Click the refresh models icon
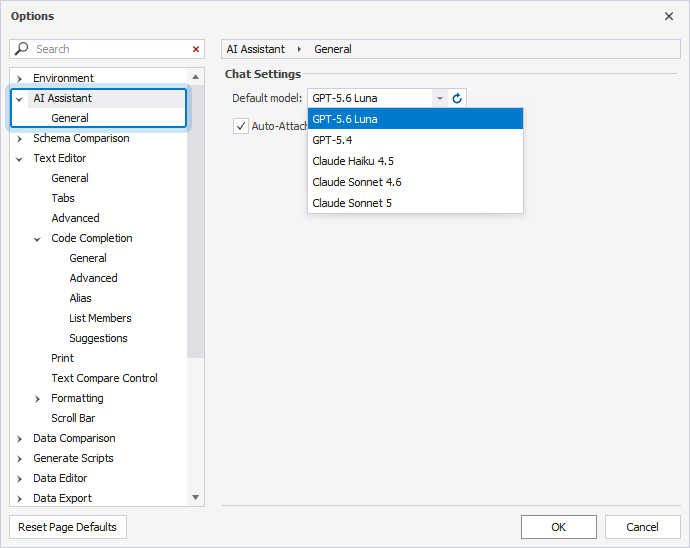690x548 pixels. [457, 98]
